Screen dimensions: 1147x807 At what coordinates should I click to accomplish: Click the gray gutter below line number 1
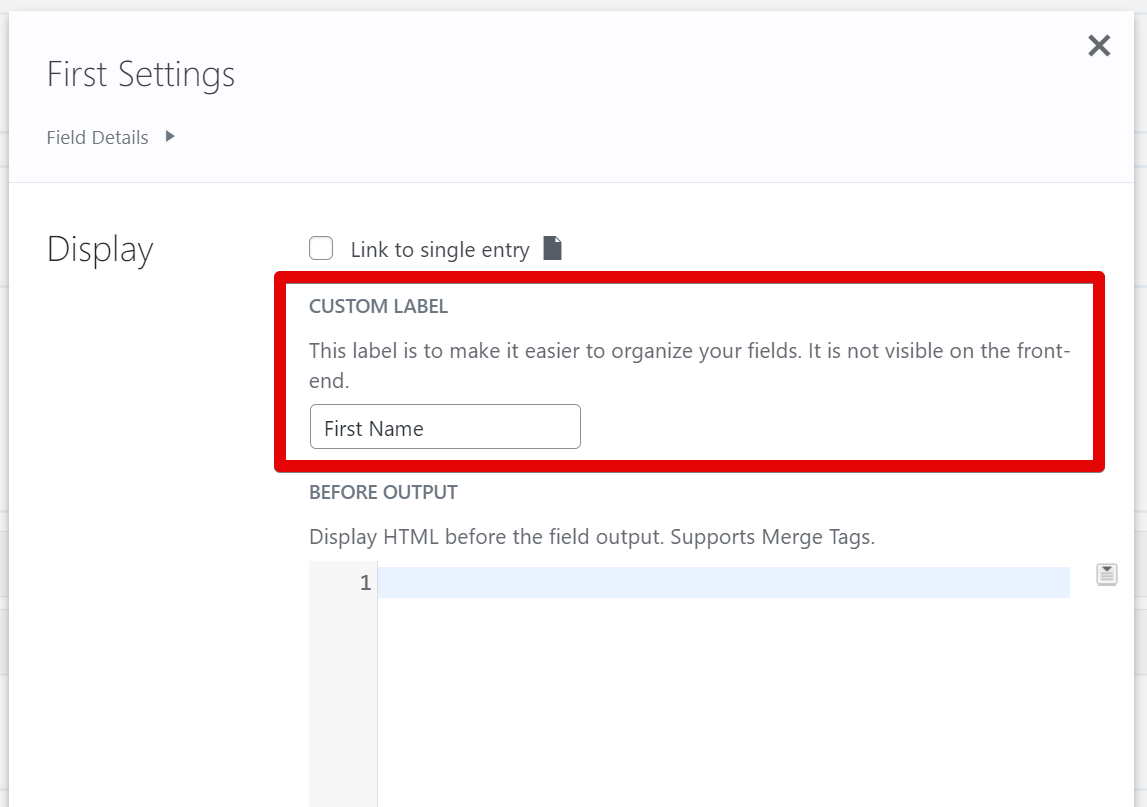click(343, 700)
